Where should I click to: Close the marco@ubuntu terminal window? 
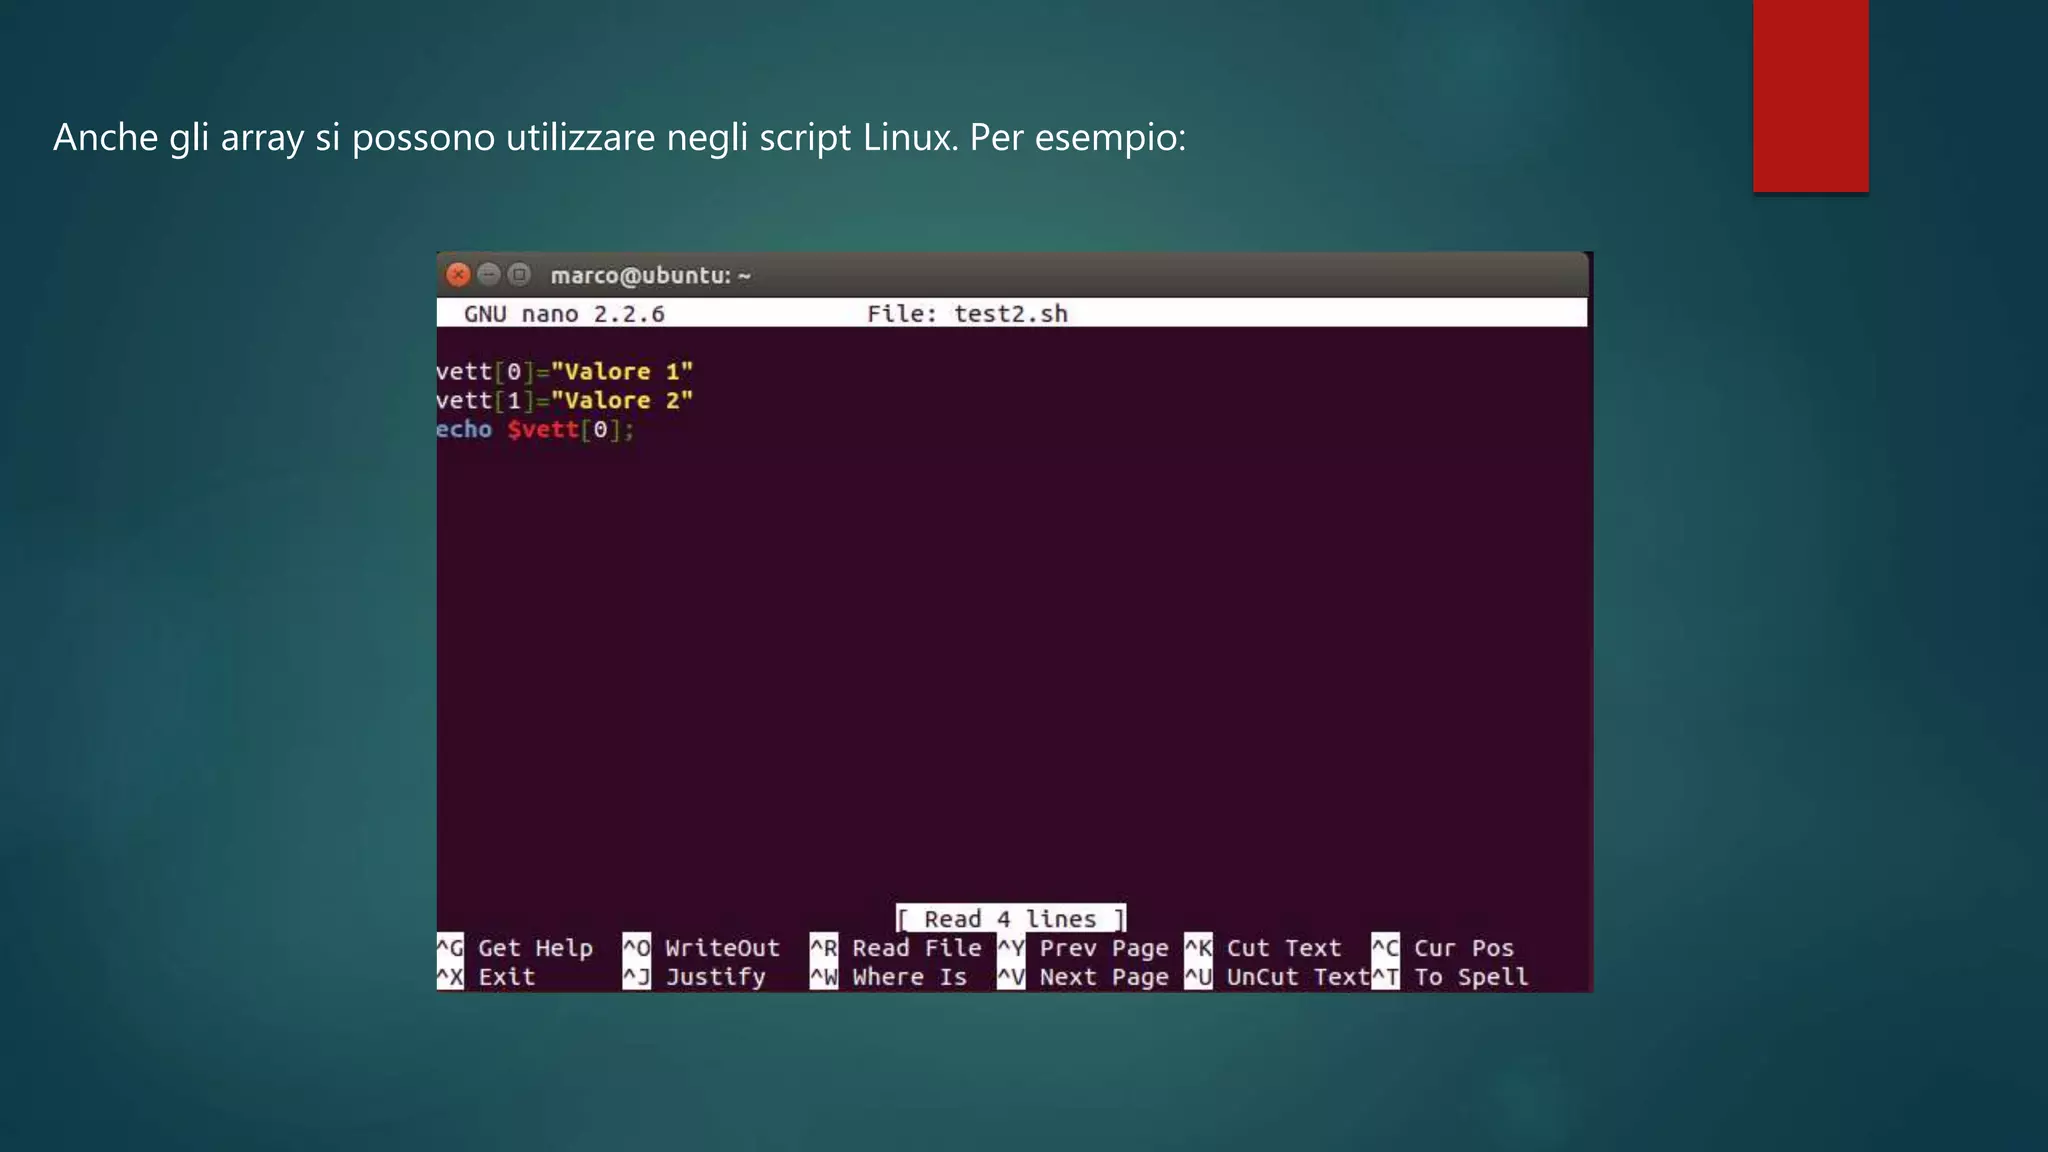tap(458, 274)
